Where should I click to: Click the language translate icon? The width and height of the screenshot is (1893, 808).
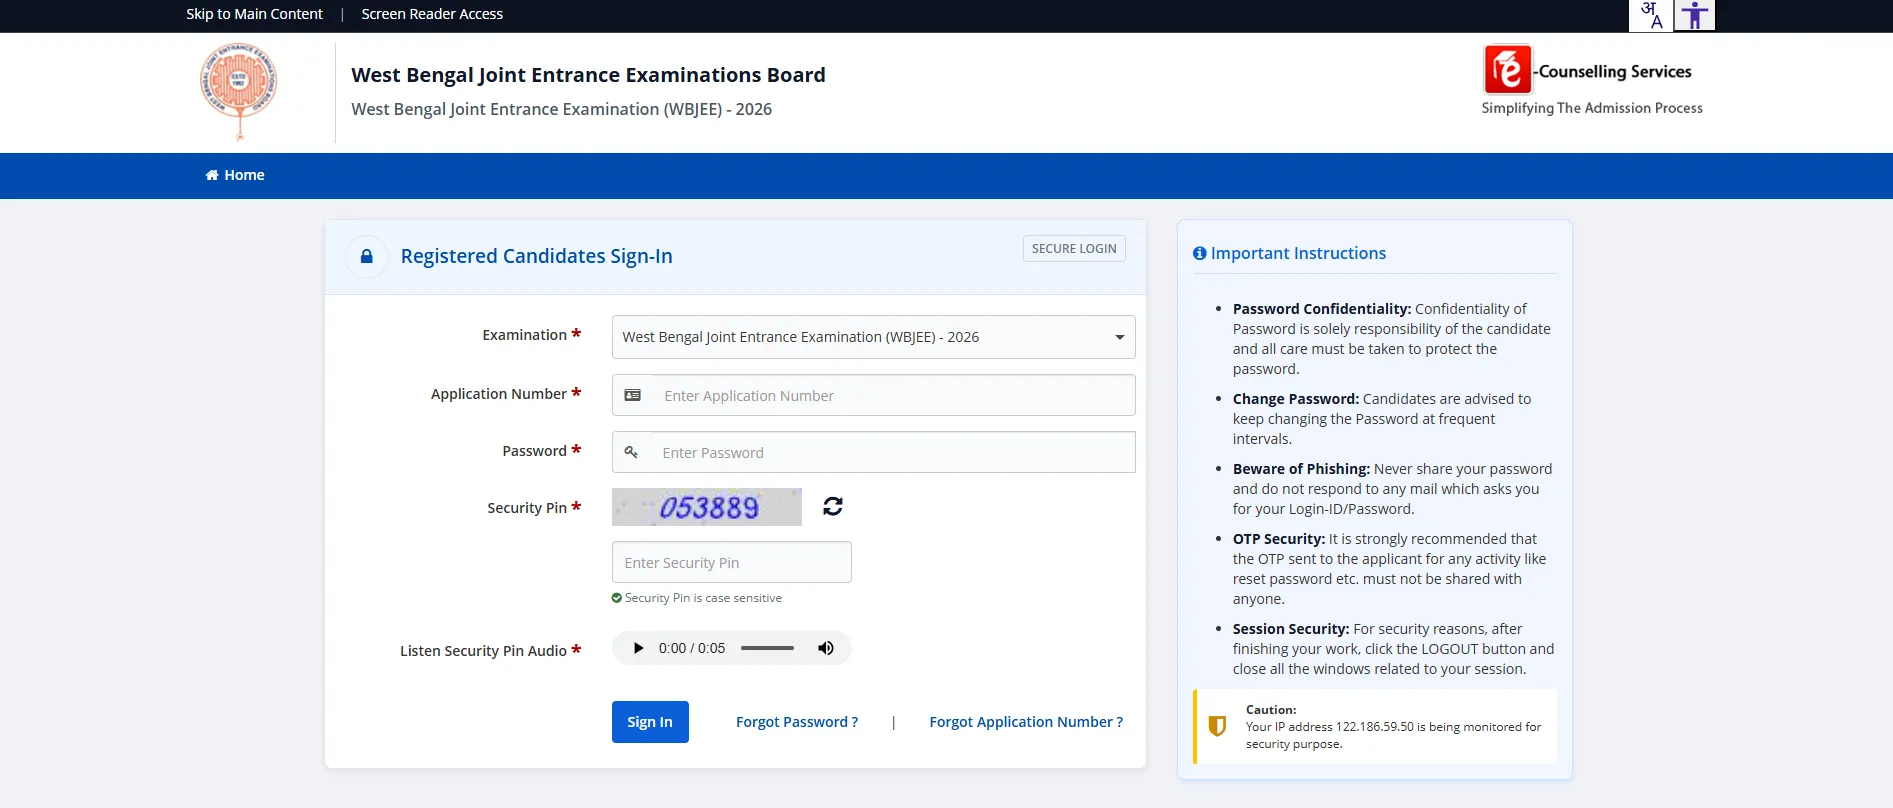tap(1651, 15)
